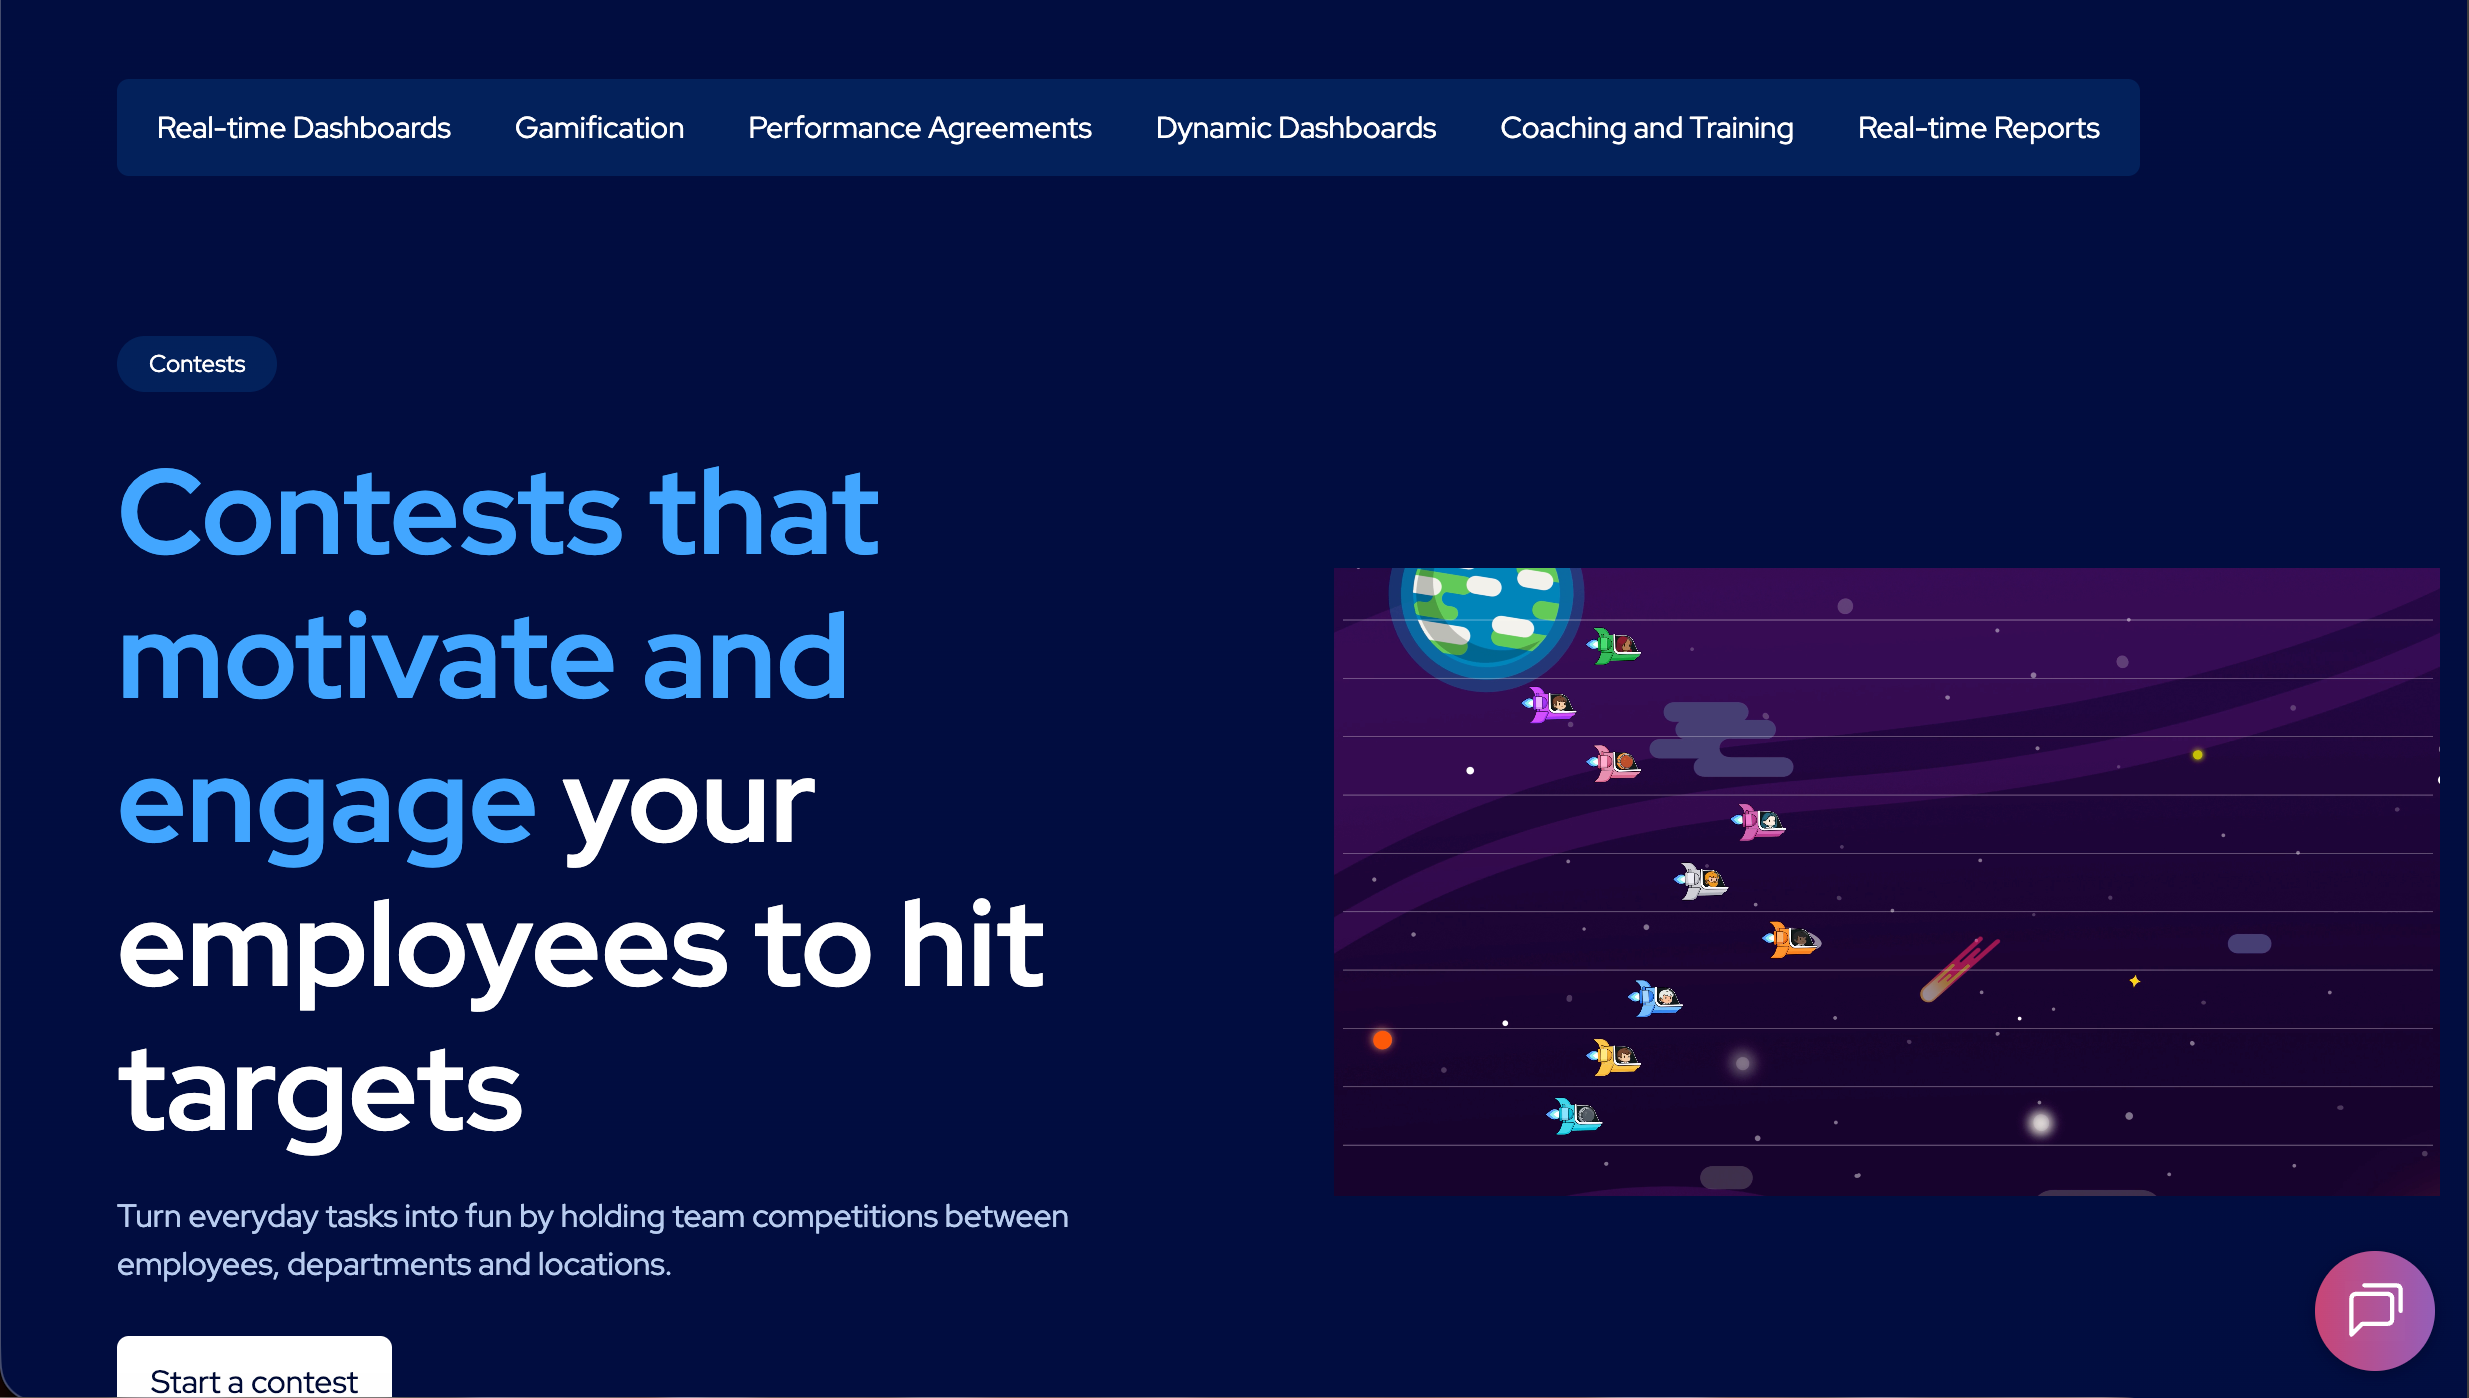This screenshot has height=1398, width=2469.
Task: Click the pink rocket with blue-haired pilot
Action: coord(1759,823)
